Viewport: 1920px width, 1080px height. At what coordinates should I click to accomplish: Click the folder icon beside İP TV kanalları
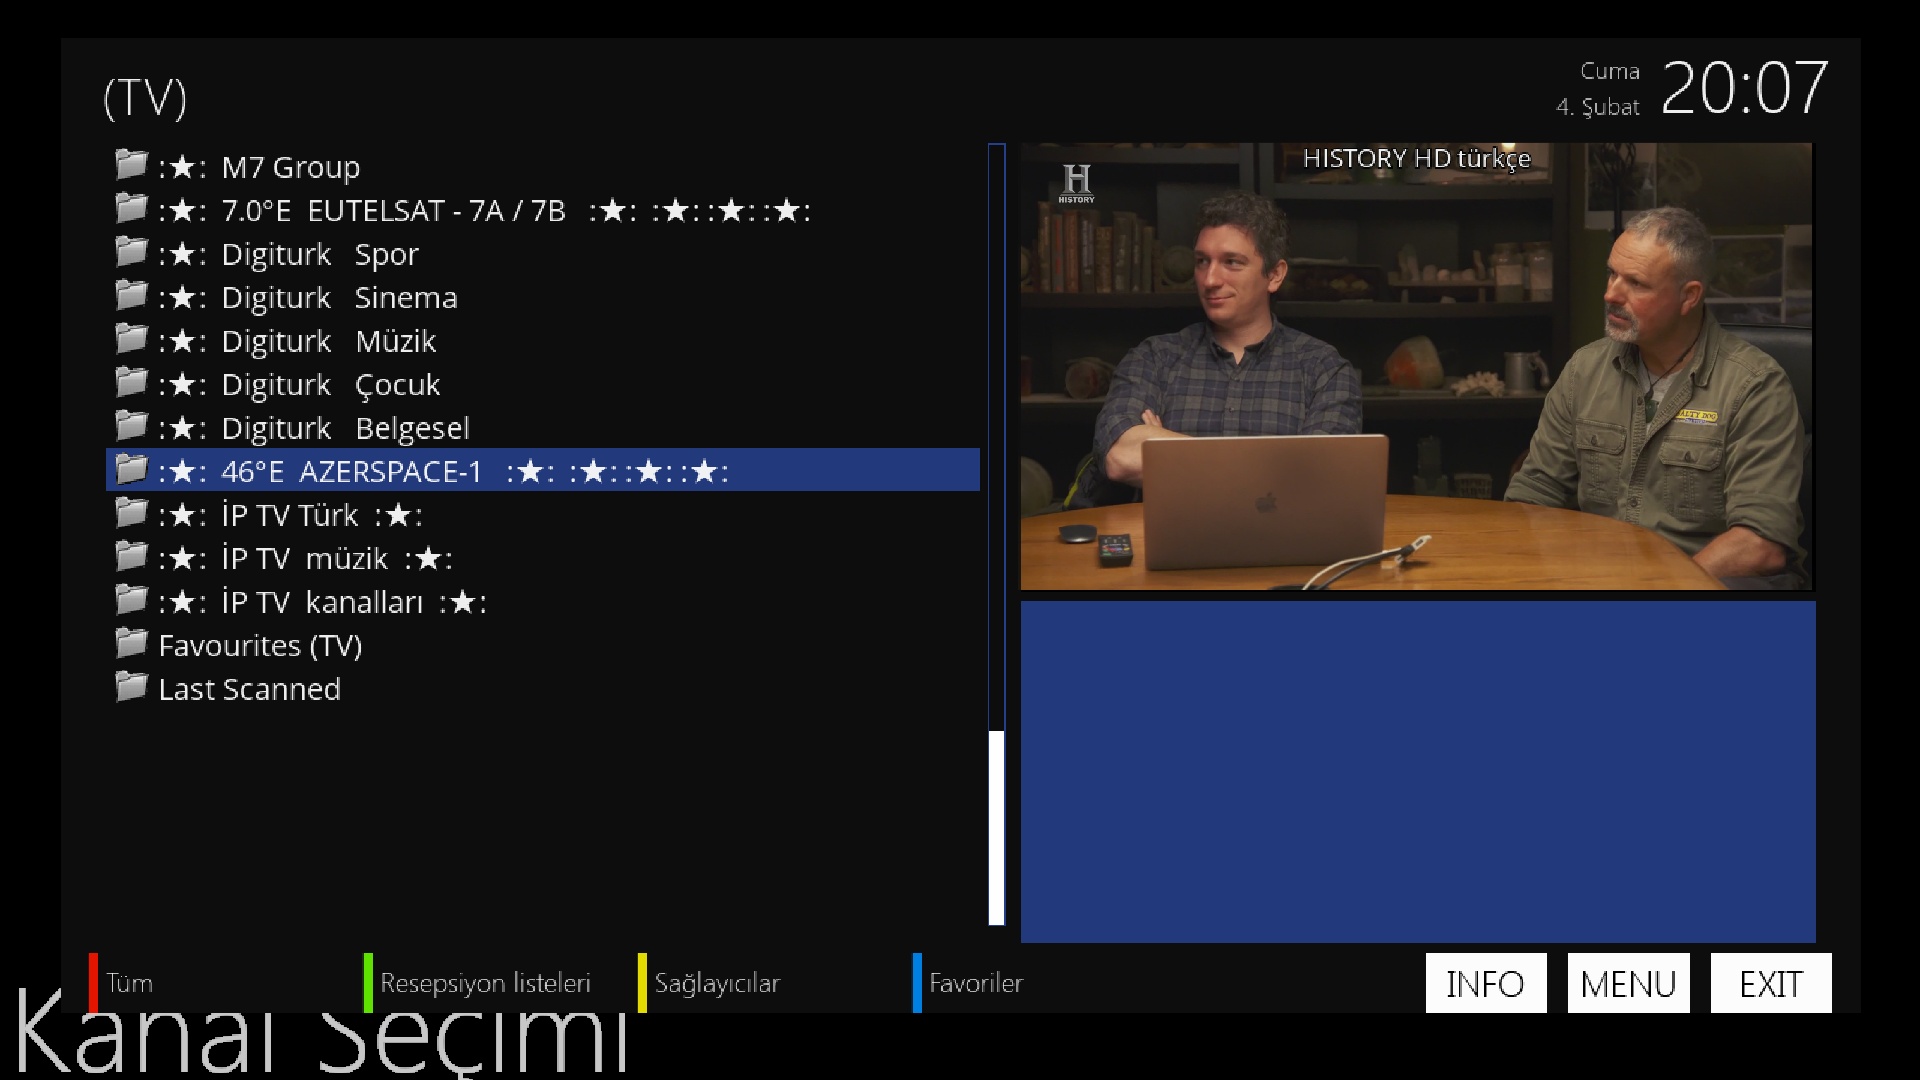click(131, 599)
